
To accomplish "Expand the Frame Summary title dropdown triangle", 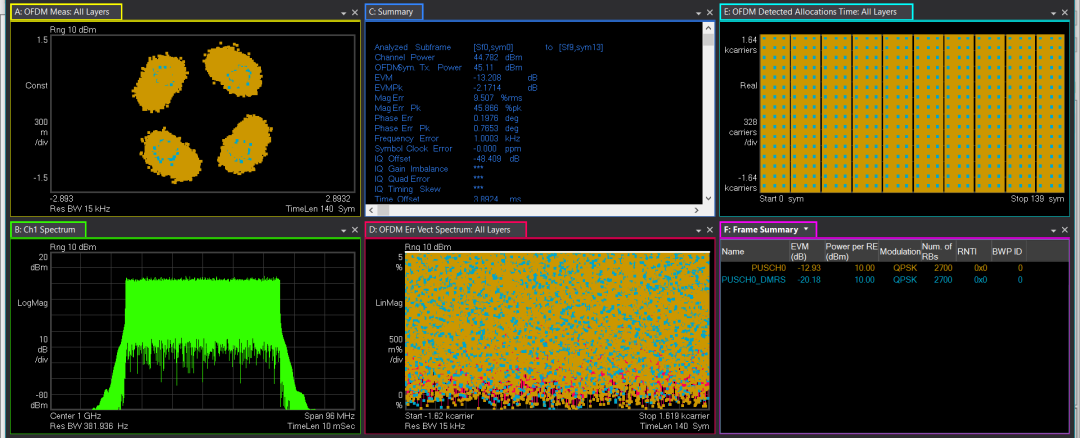I will (806, 230).
